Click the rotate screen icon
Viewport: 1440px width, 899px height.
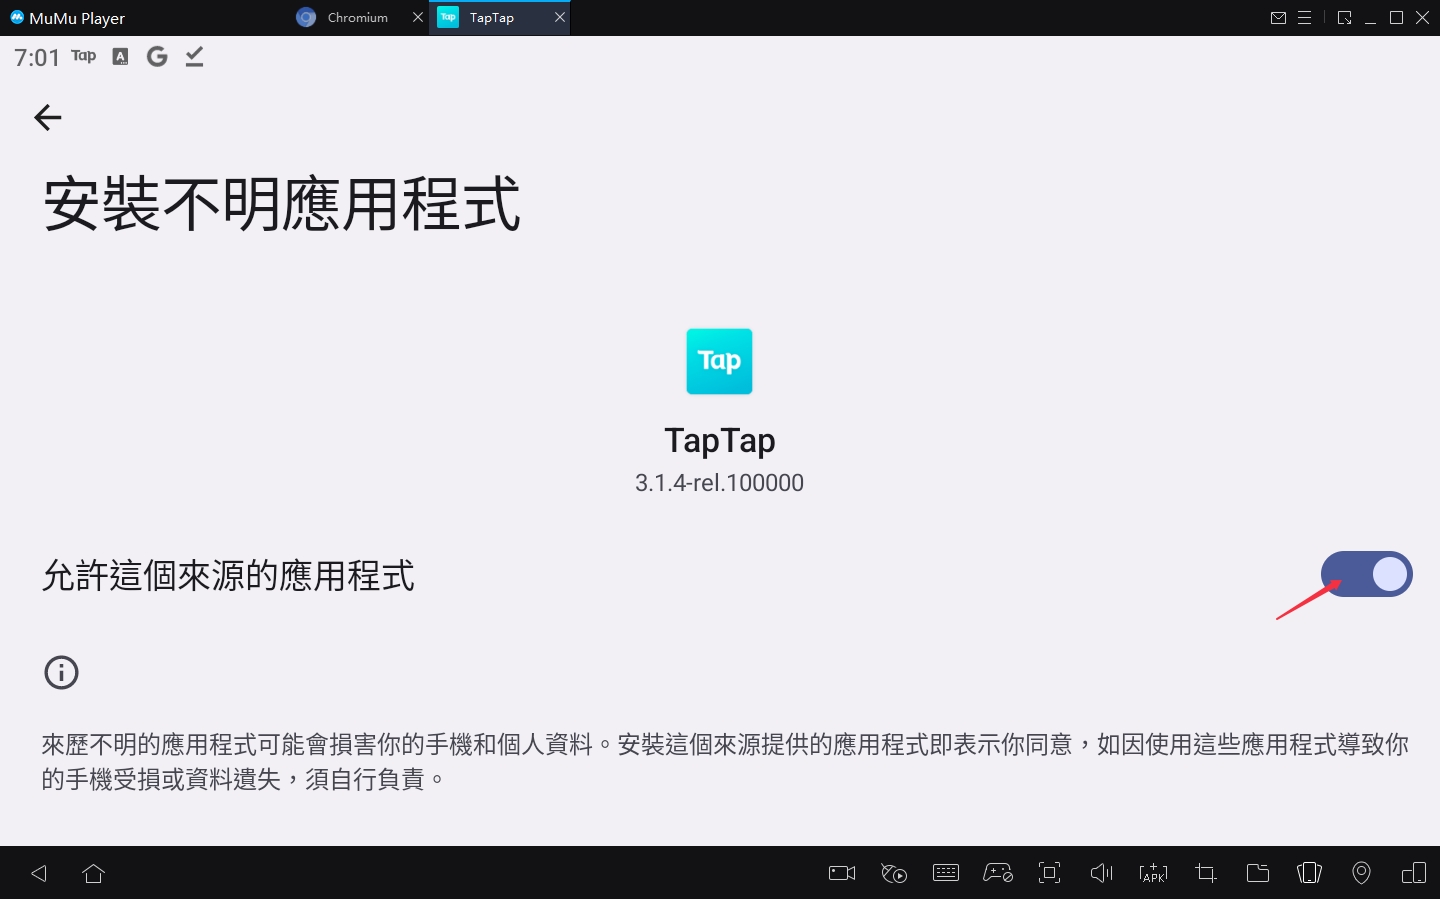pyautogui.click(x=1309, y=873)
